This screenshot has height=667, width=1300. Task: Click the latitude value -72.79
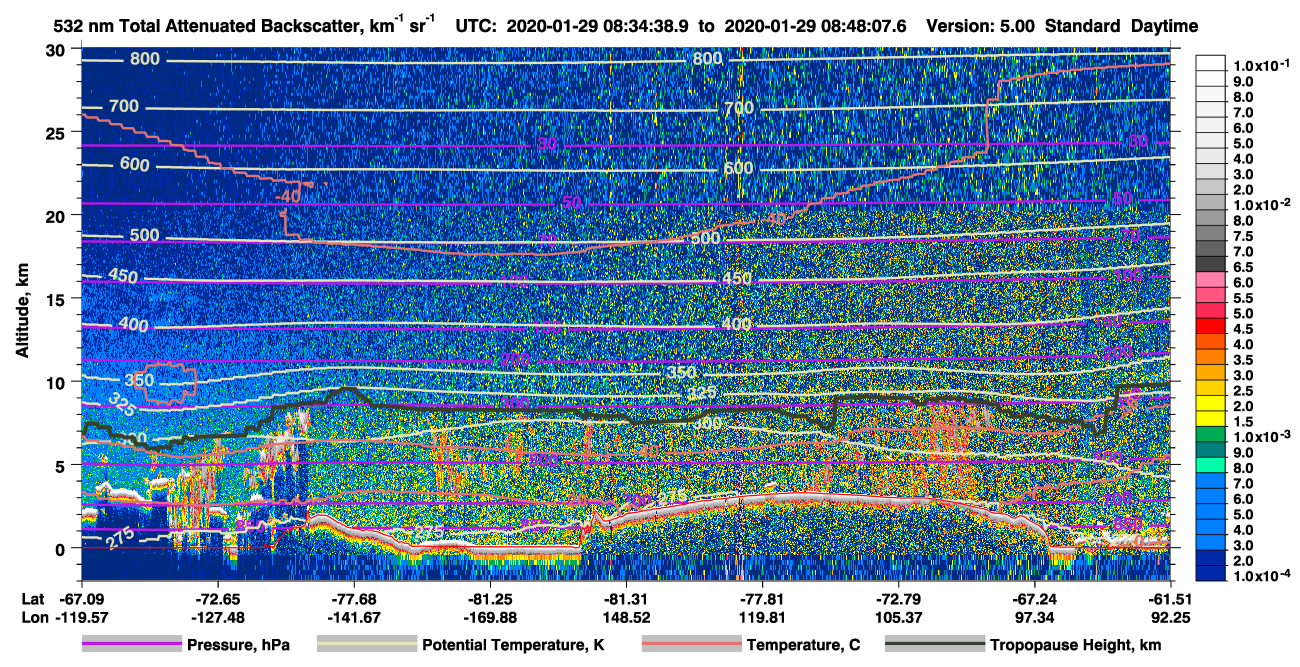[x=898, y=599]
